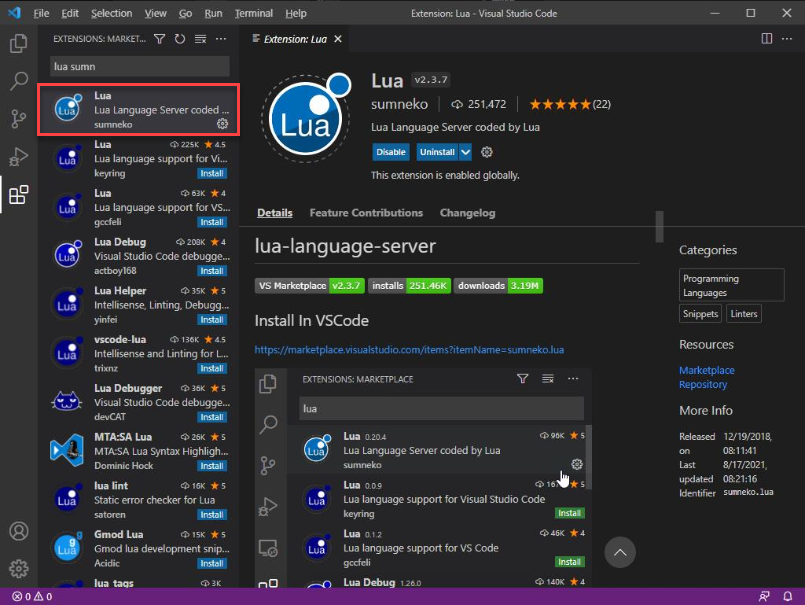805x605 pixels.
Task: Disable the Lua sumneko extension
Action: 391,152
